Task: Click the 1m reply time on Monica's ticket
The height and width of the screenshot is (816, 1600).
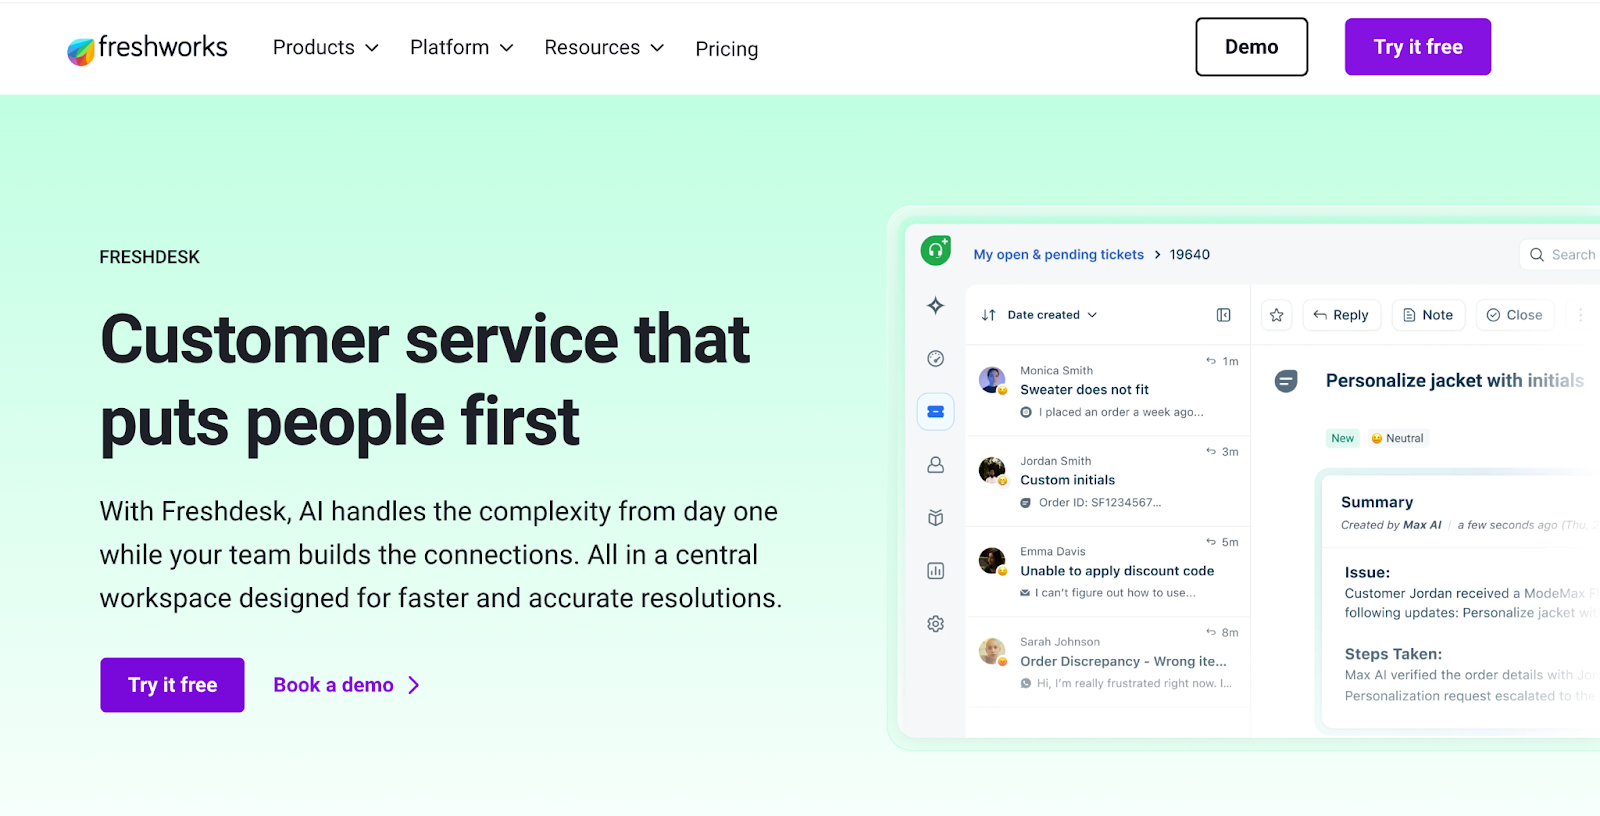Action: pos(1222,361)
